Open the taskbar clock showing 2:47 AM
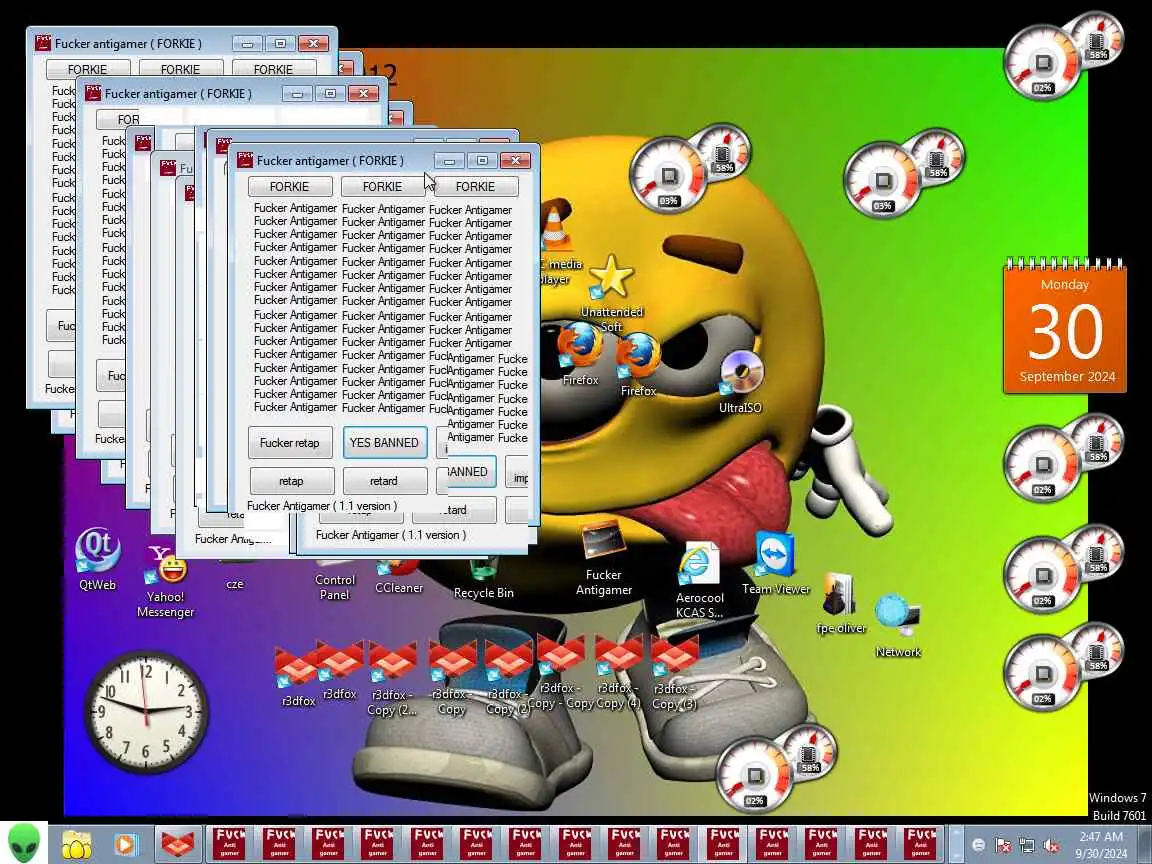Image resolution: width=1152 pixels, height=864 pixels. (1101, 845)
